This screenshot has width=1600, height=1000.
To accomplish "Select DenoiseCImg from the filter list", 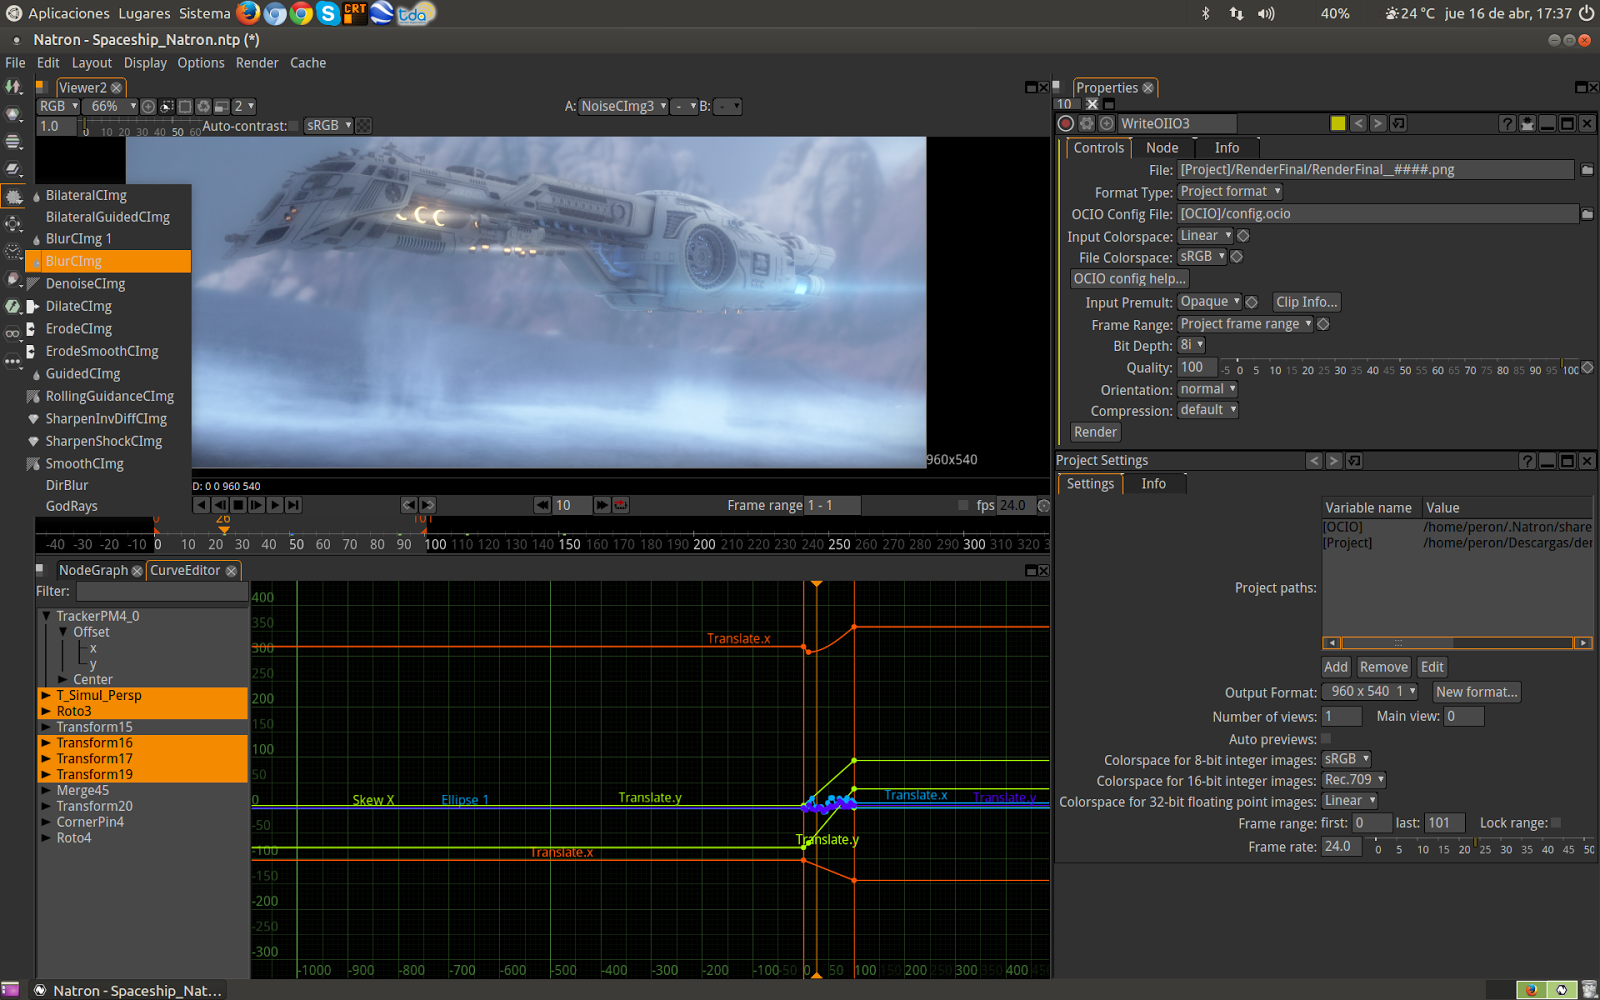I will (x=85, y=284).
